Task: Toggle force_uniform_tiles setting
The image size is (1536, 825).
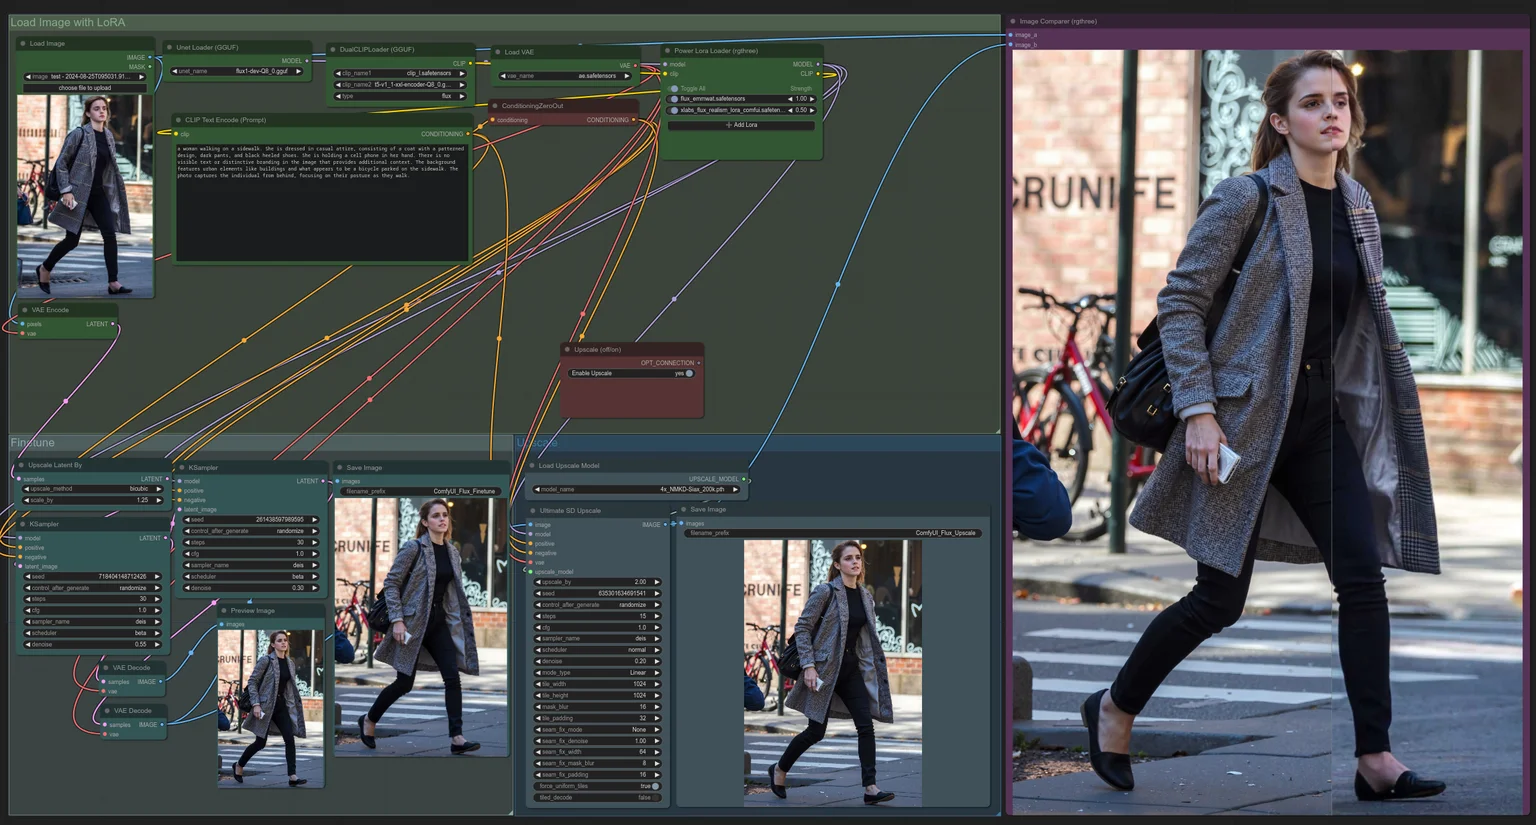Action: pyautogui.click(x=655, y=786)
